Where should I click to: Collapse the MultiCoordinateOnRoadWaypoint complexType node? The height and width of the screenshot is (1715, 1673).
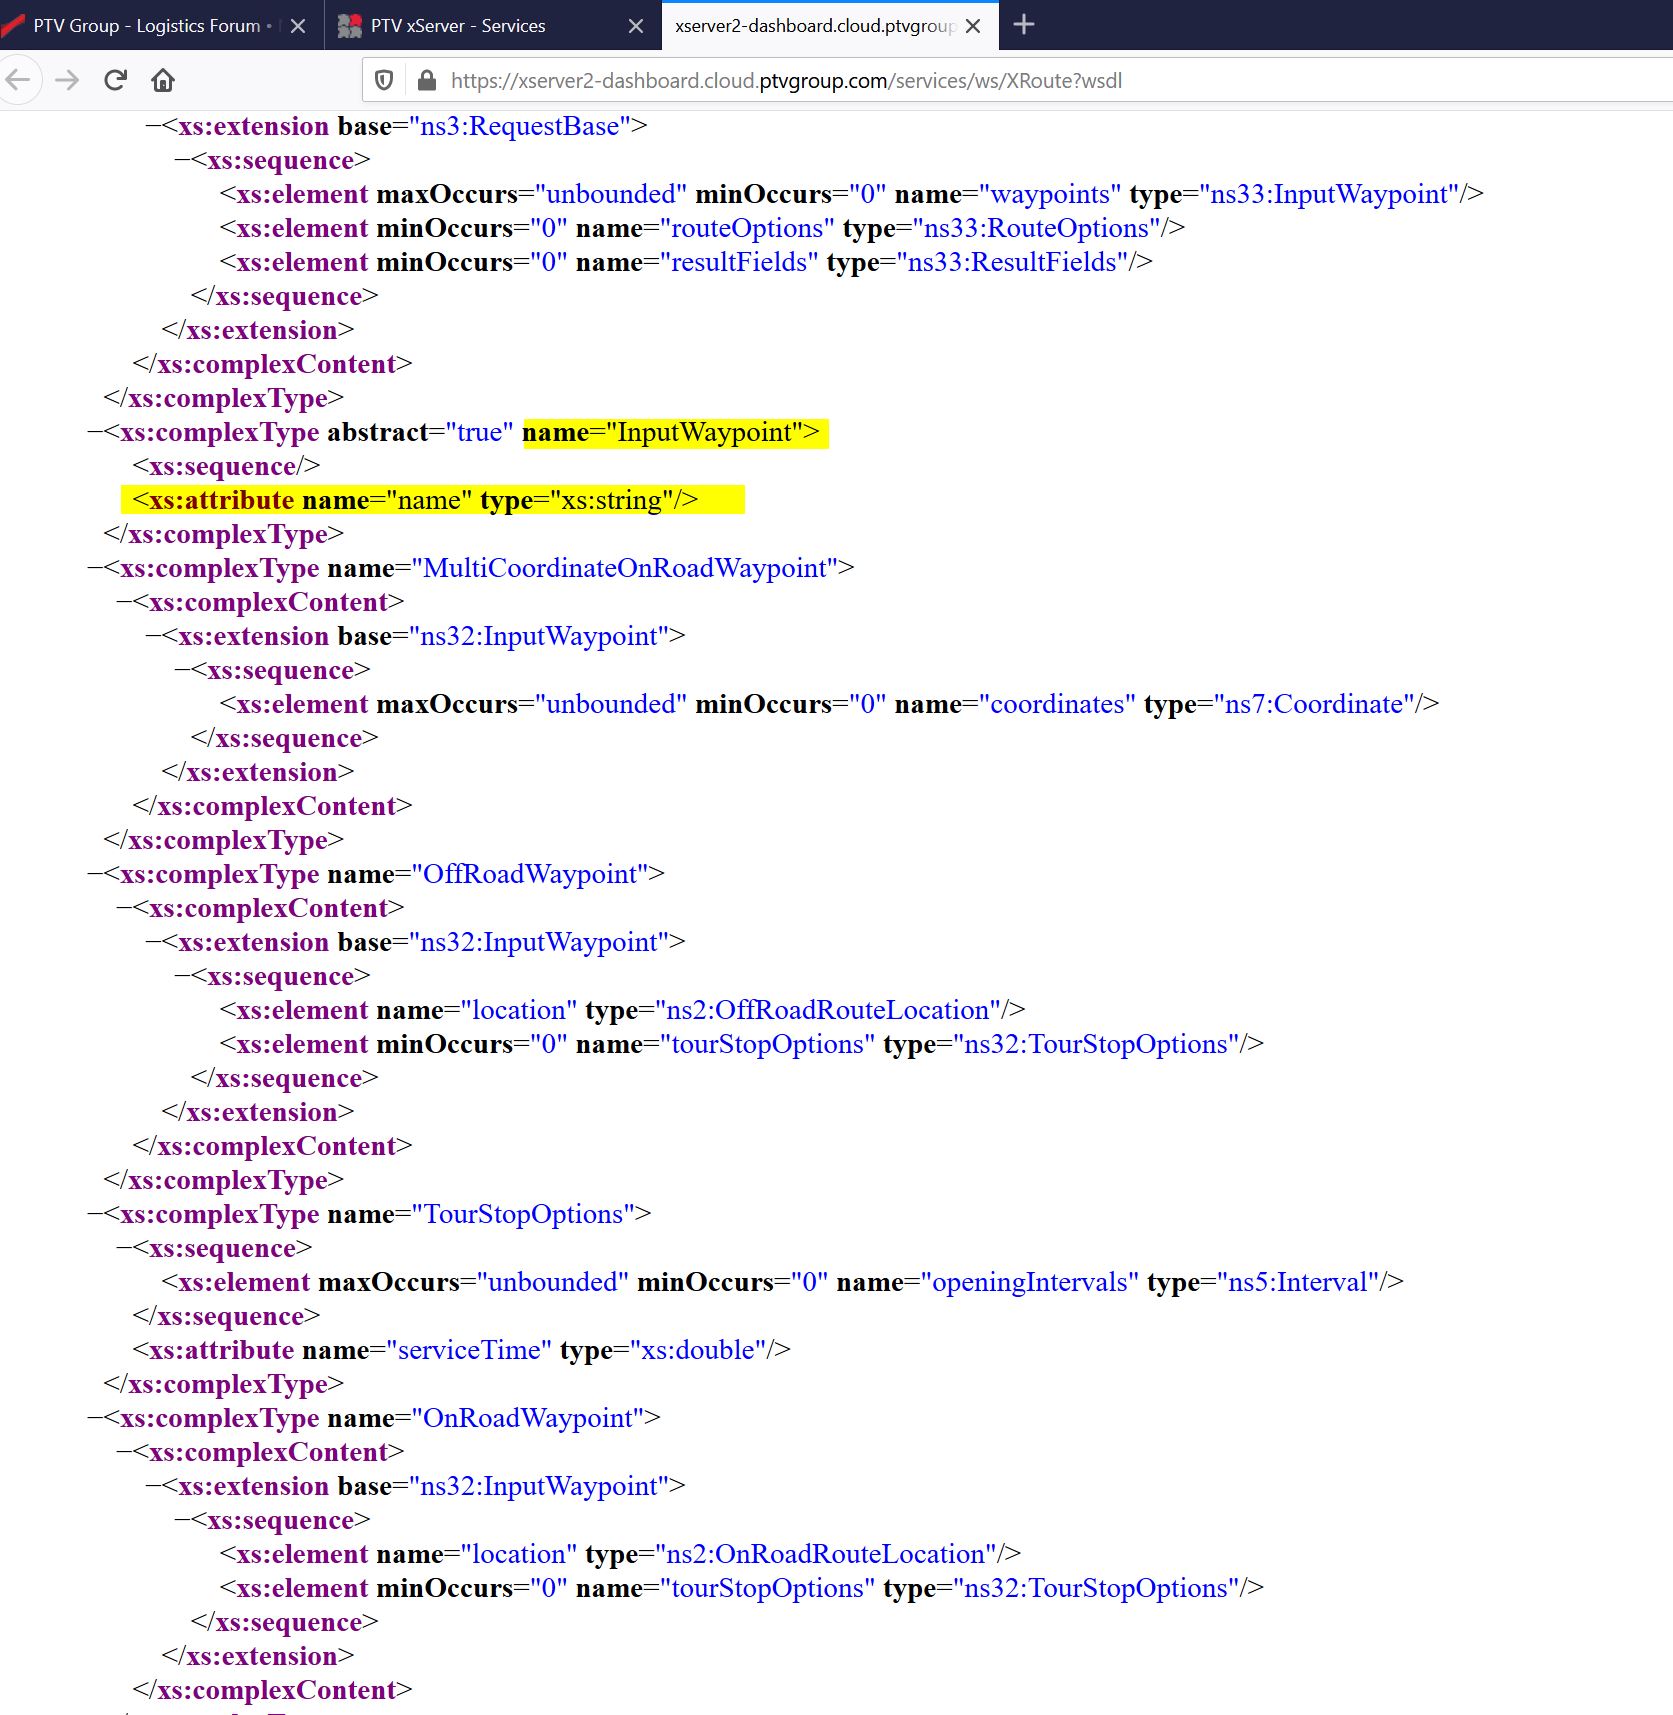tap(95, 568)
